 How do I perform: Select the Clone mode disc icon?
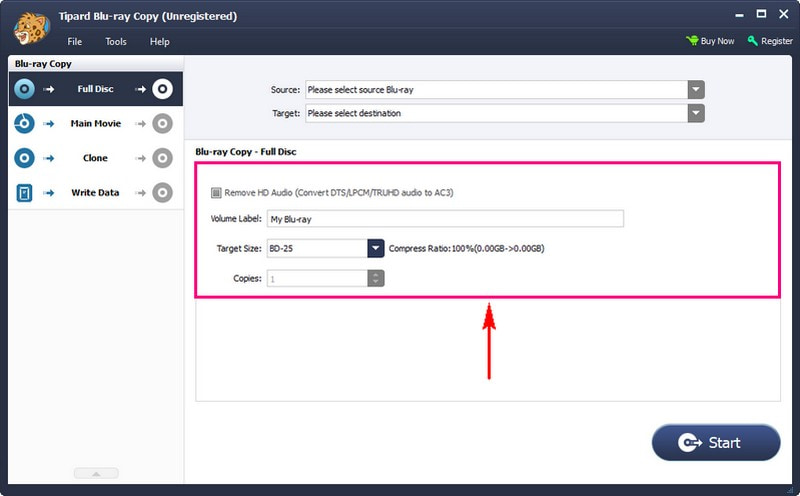pos(25,158)
